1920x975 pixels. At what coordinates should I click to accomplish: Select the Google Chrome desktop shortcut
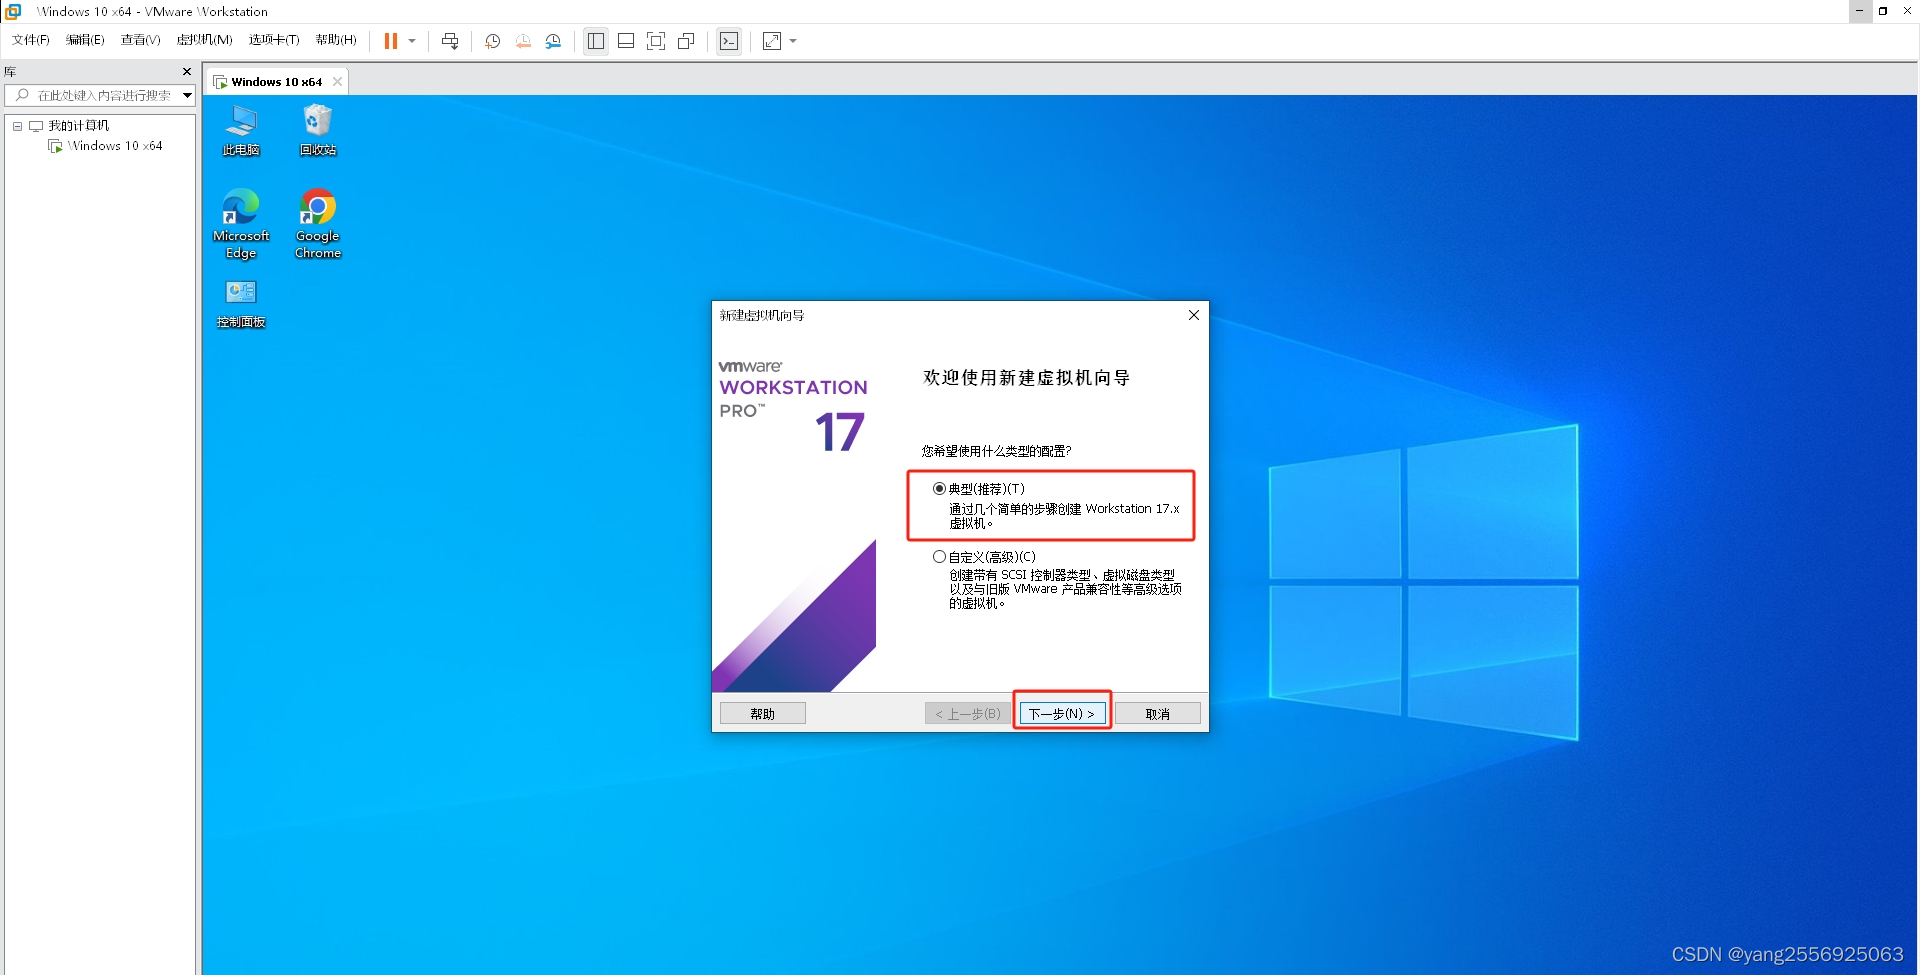(318, 224)
